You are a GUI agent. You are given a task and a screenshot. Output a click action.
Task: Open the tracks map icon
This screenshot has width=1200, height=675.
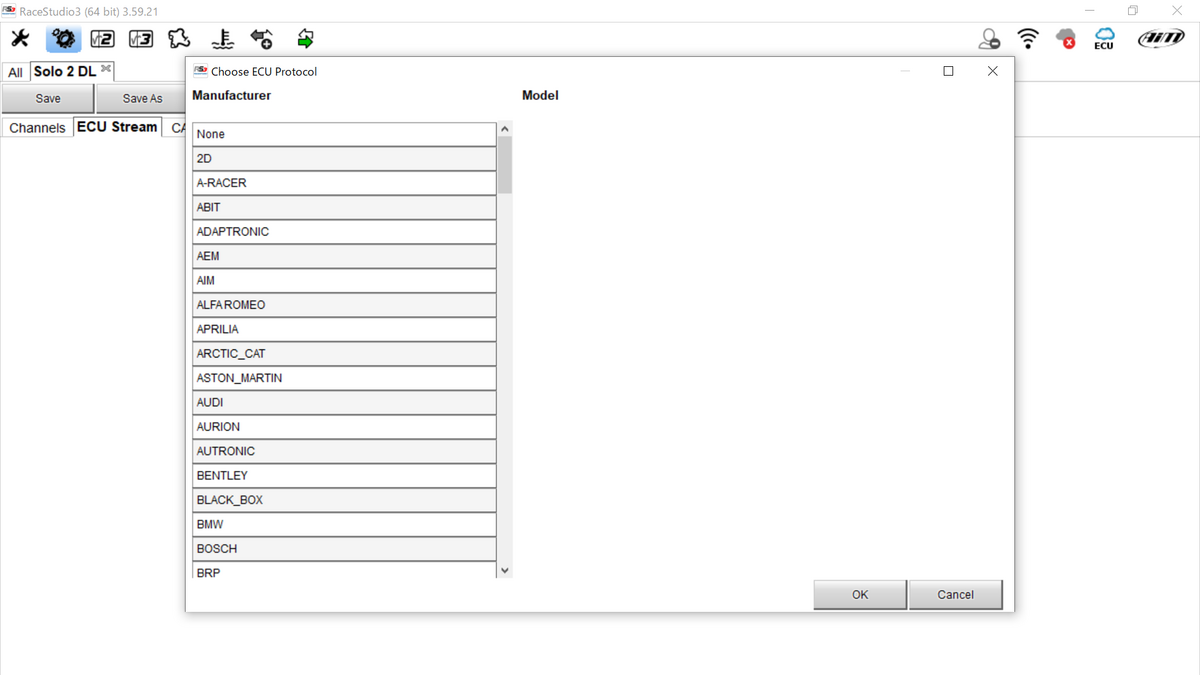click(x=179, y=39)
